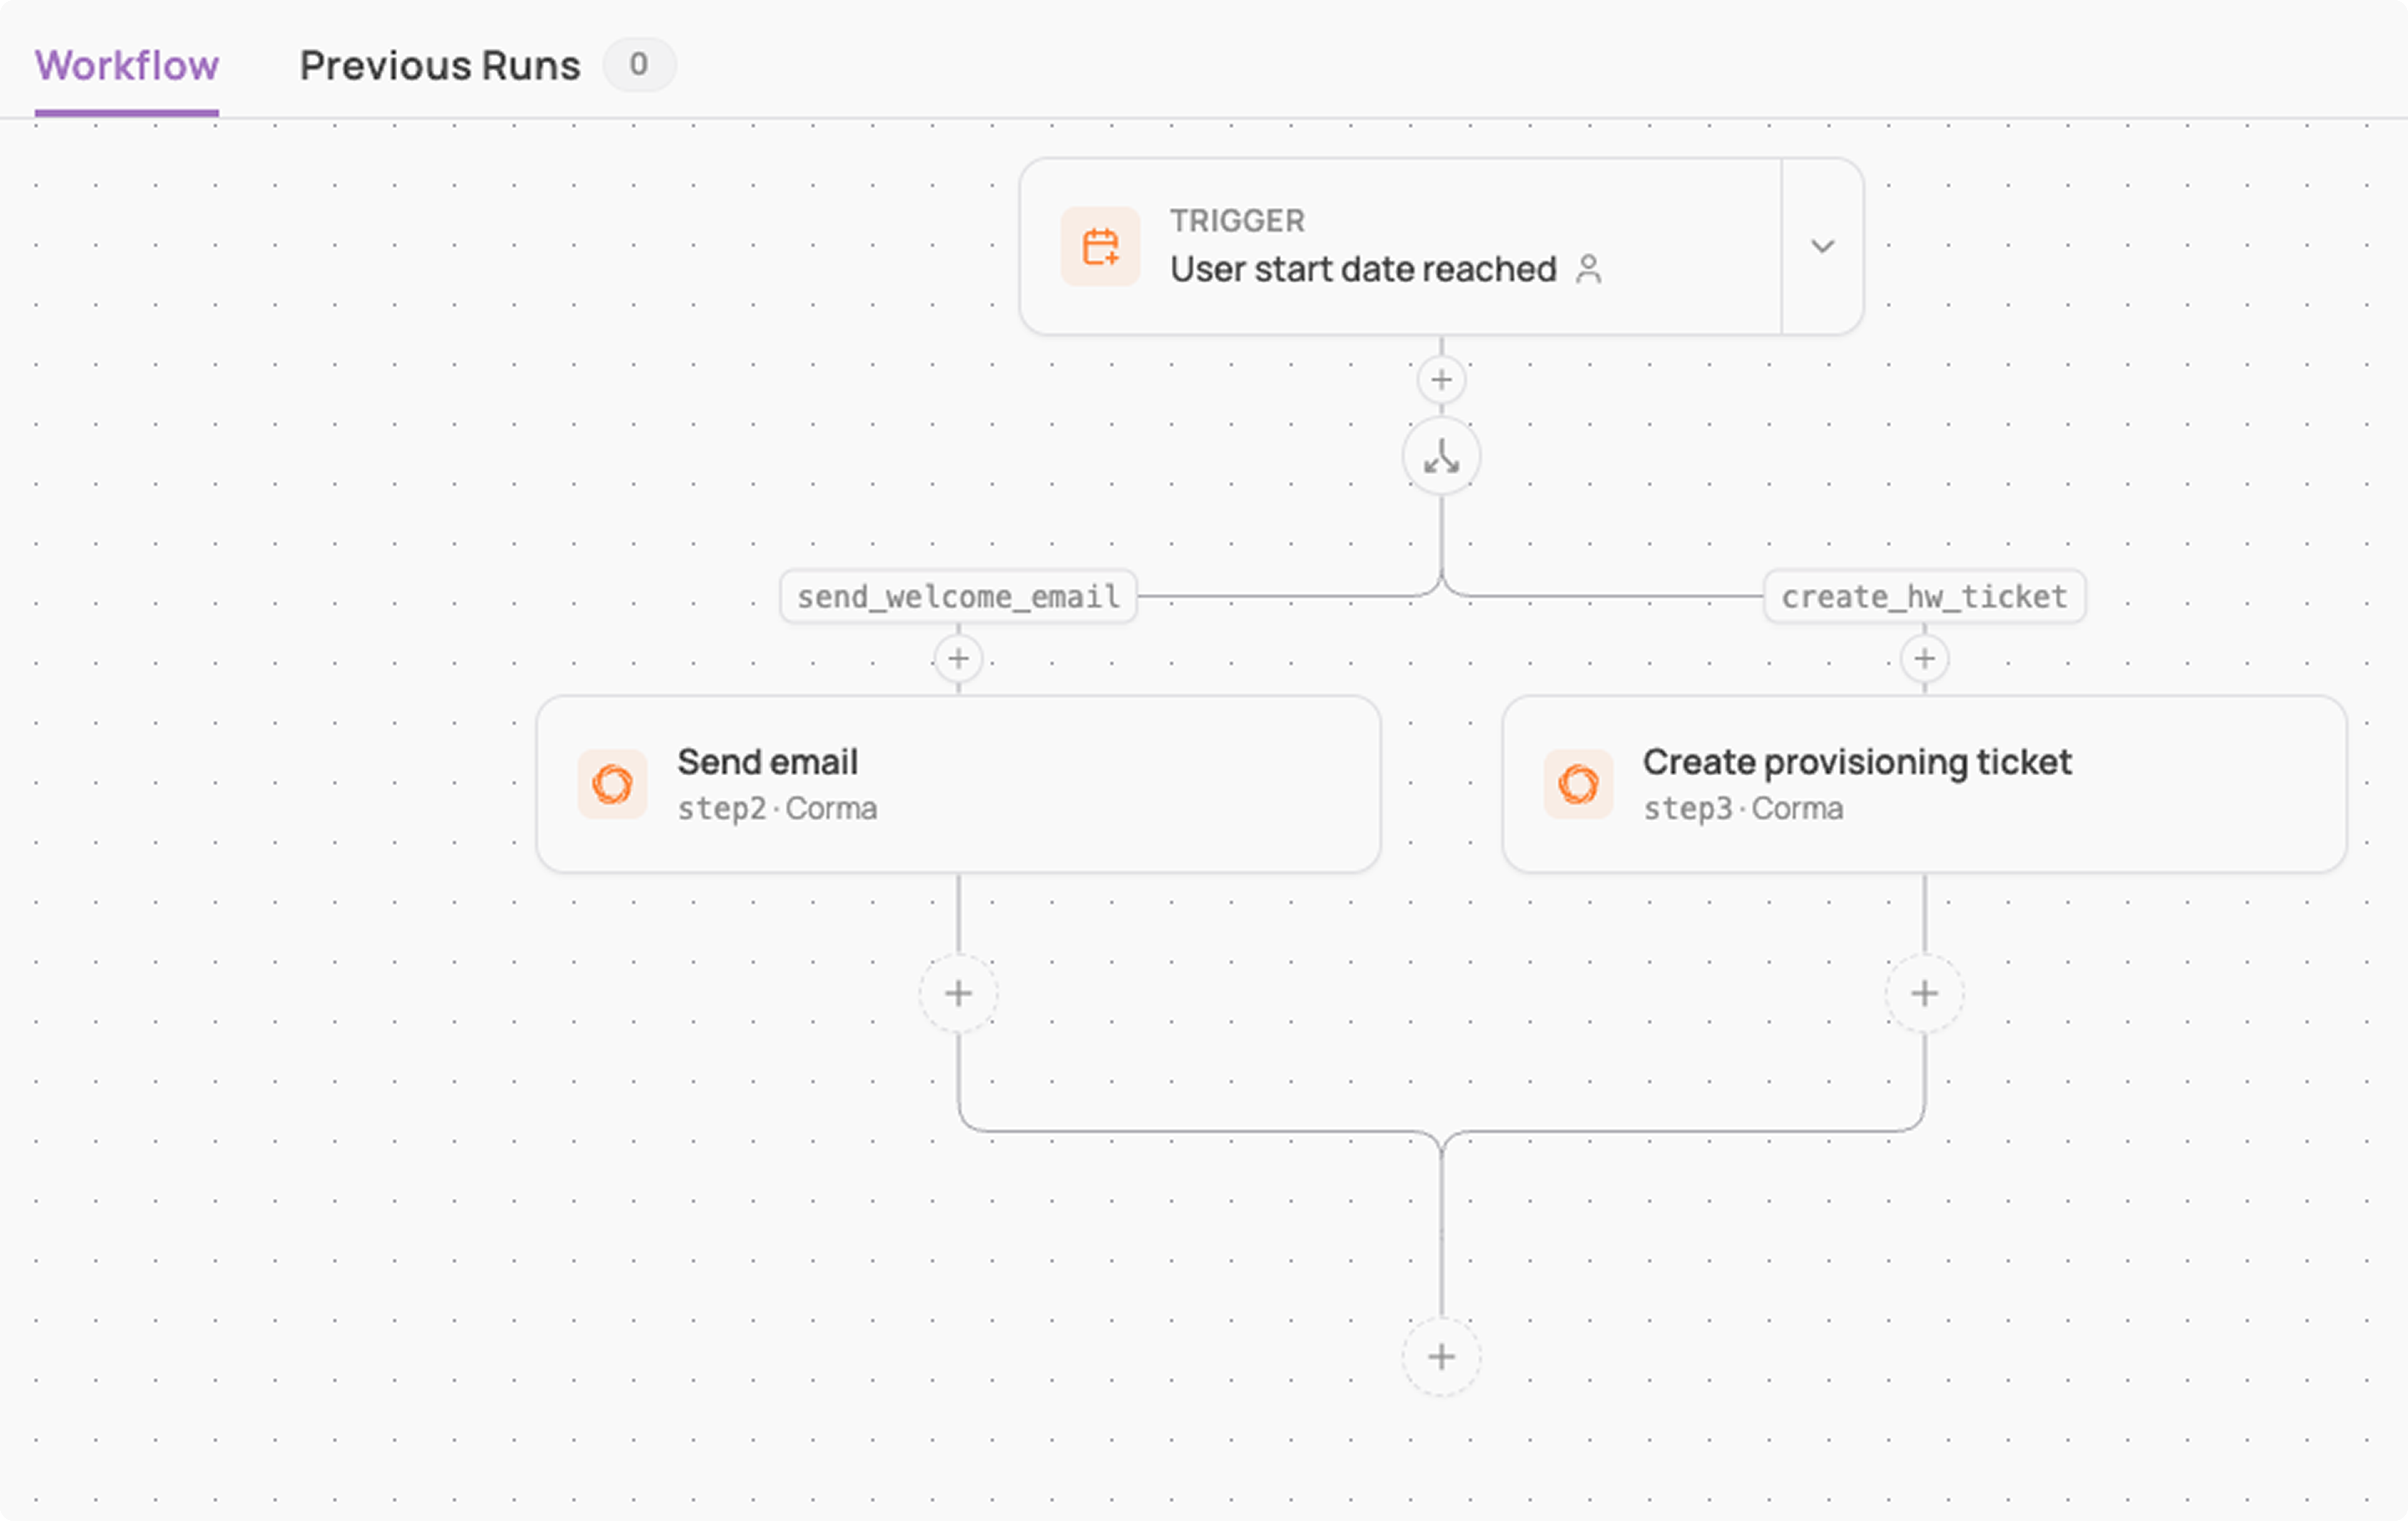Add a step below the trigger
2408x1521 pixels.
click(1441, 380)
